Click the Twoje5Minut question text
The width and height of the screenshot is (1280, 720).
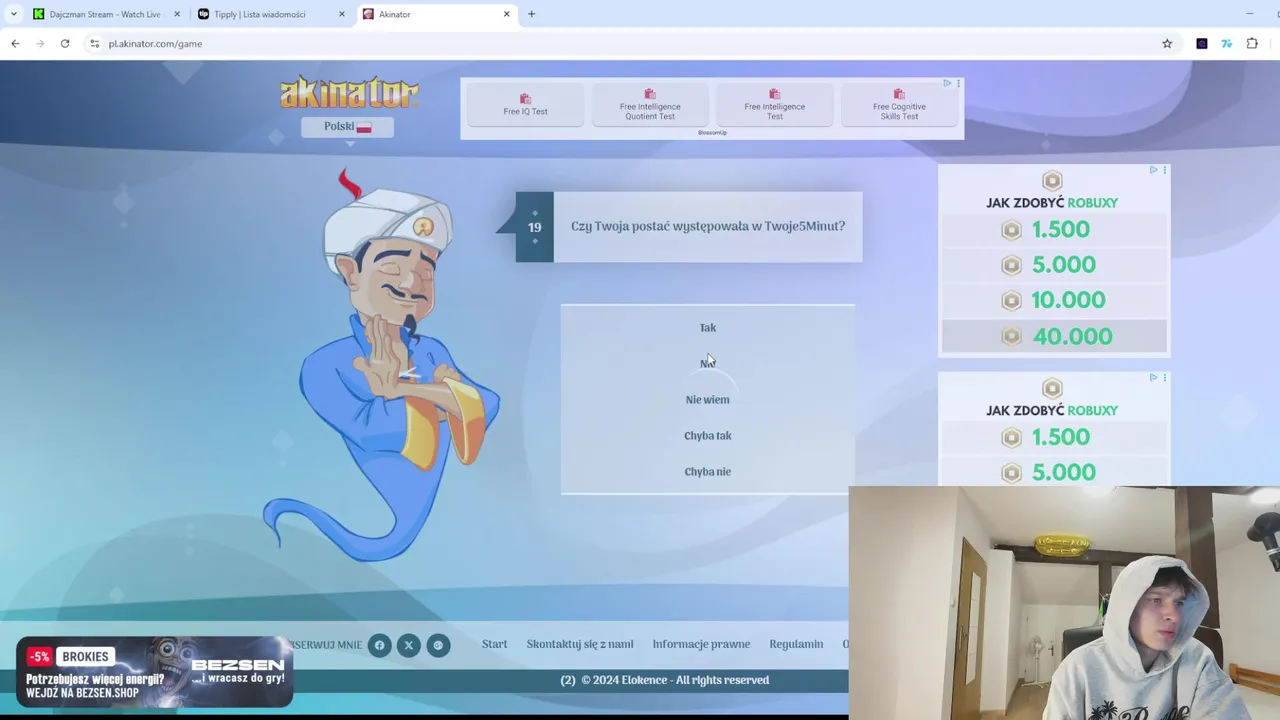(708, 226)
